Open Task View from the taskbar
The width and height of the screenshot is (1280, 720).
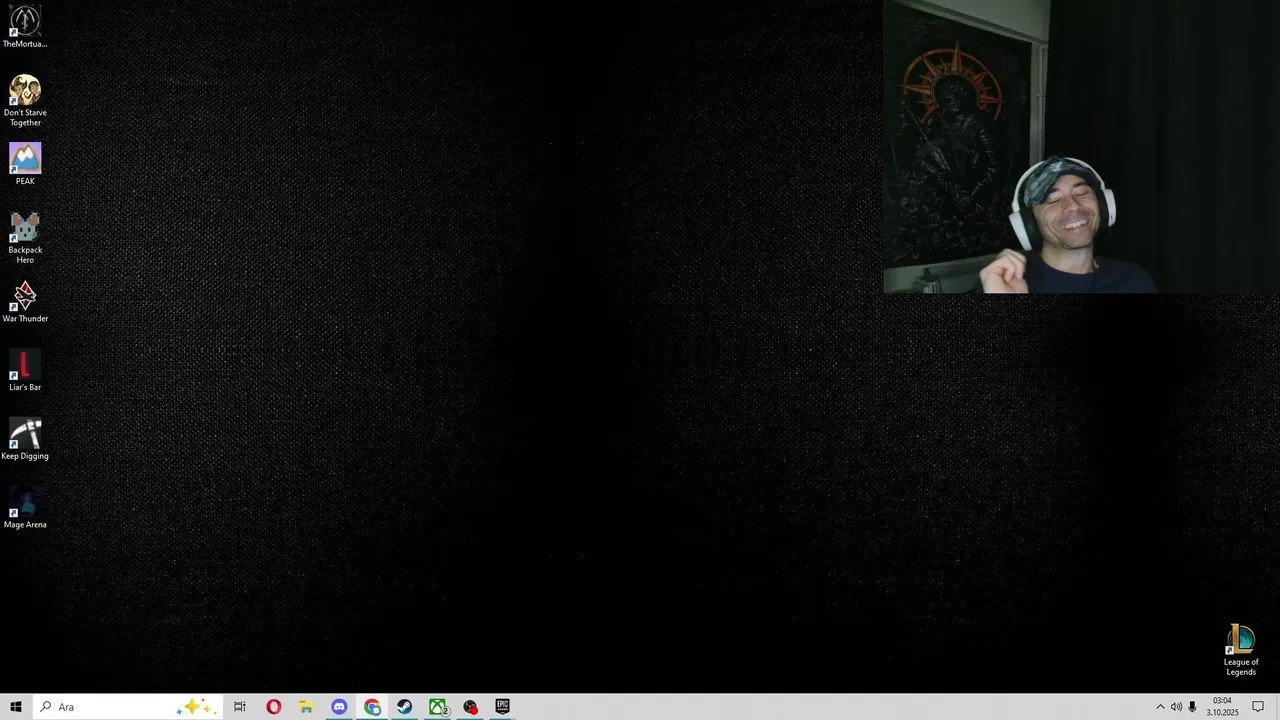[x=240, y=707]
